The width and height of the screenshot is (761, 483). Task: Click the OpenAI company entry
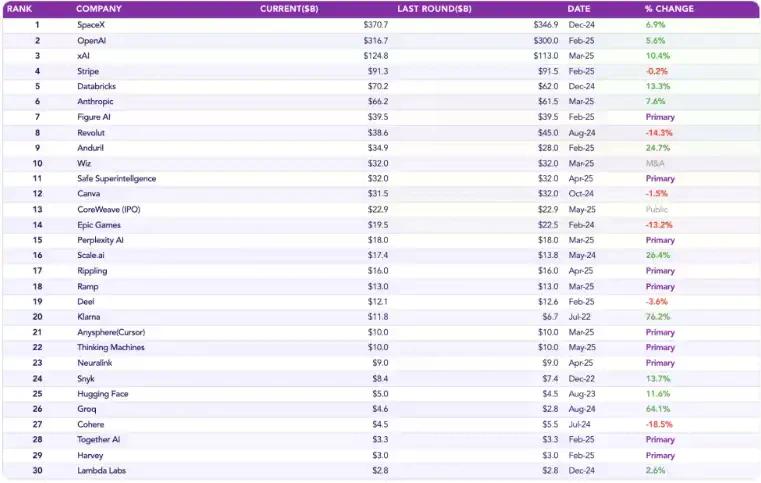click(92, 40)
